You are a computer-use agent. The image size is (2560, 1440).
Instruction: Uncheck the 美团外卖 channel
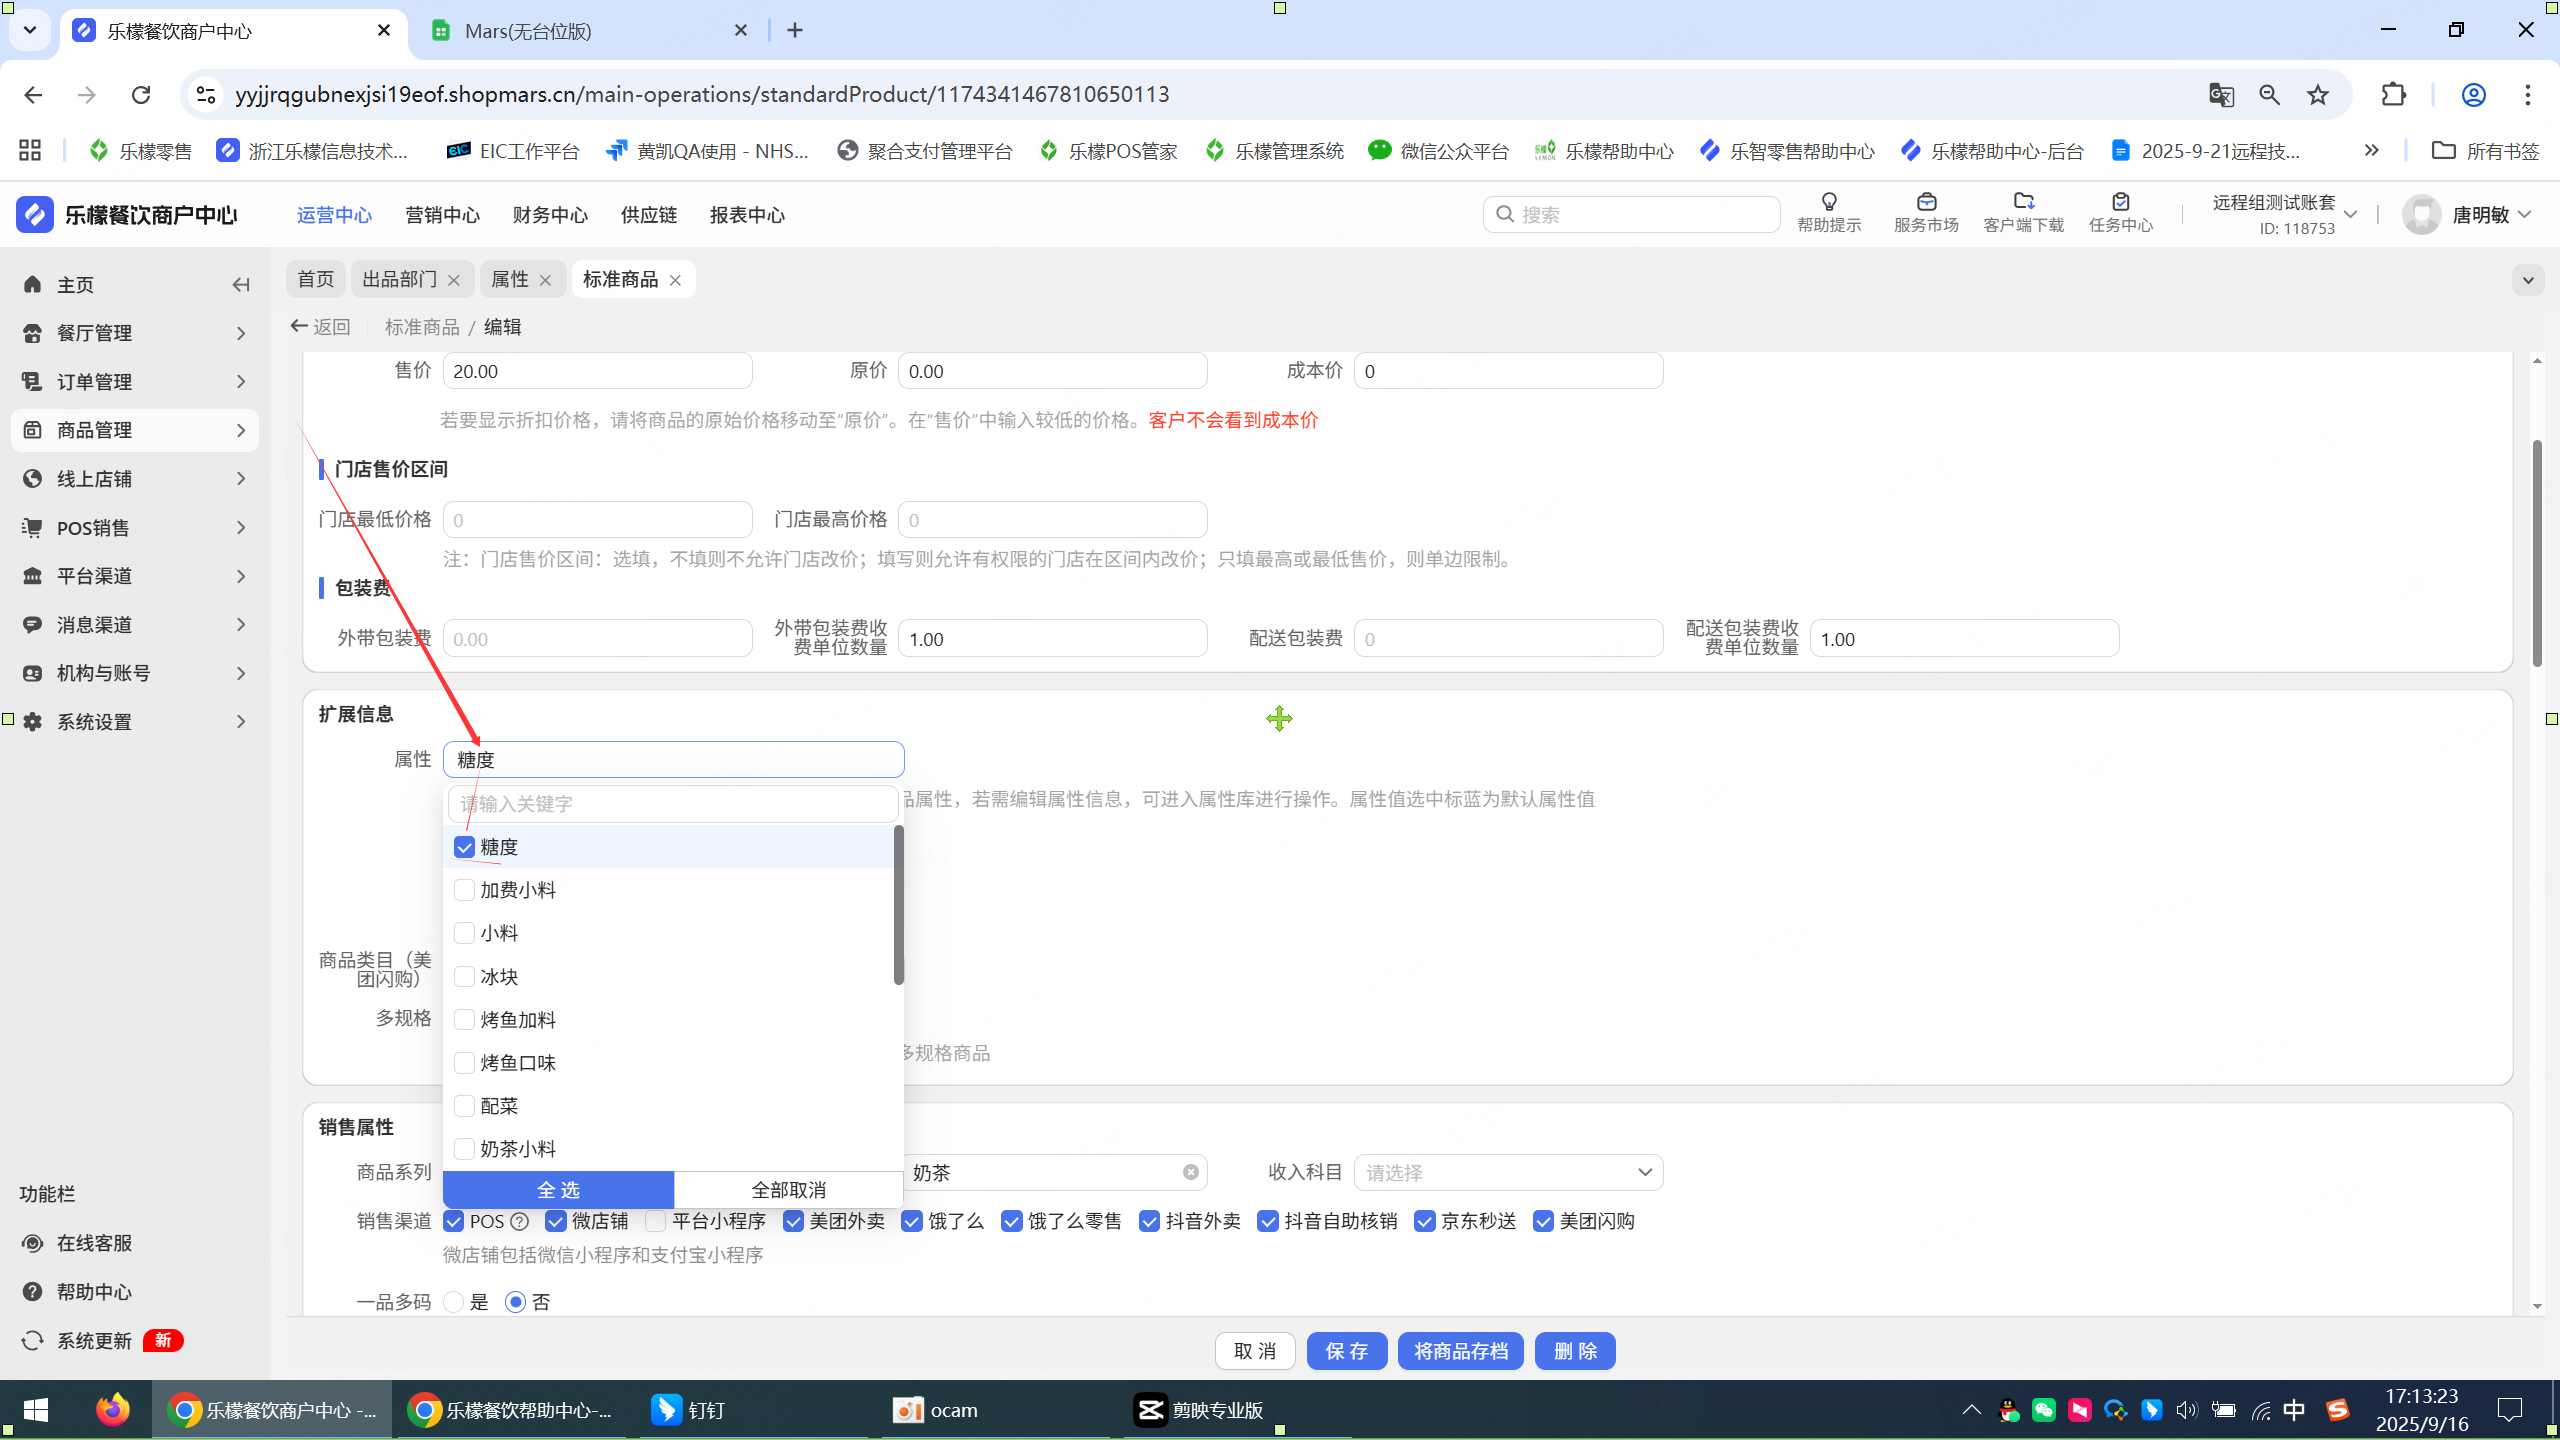point(794,1221)
